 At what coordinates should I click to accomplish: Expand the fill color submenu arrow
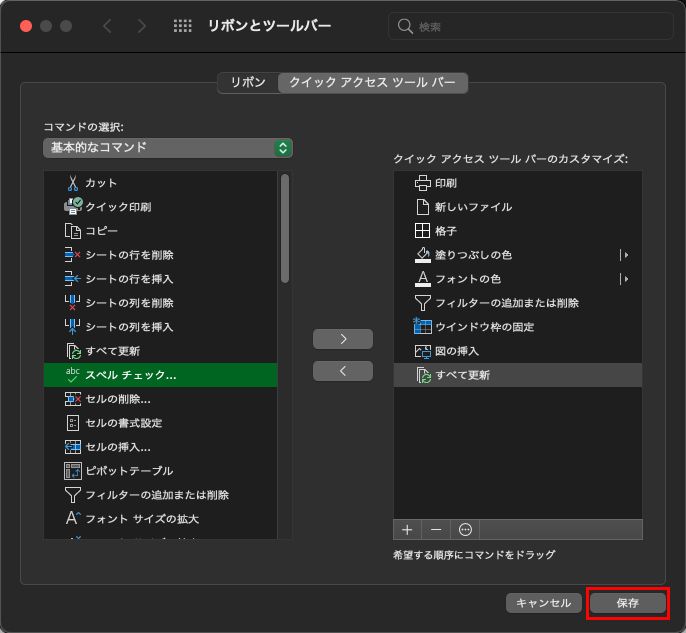(625, 255)
